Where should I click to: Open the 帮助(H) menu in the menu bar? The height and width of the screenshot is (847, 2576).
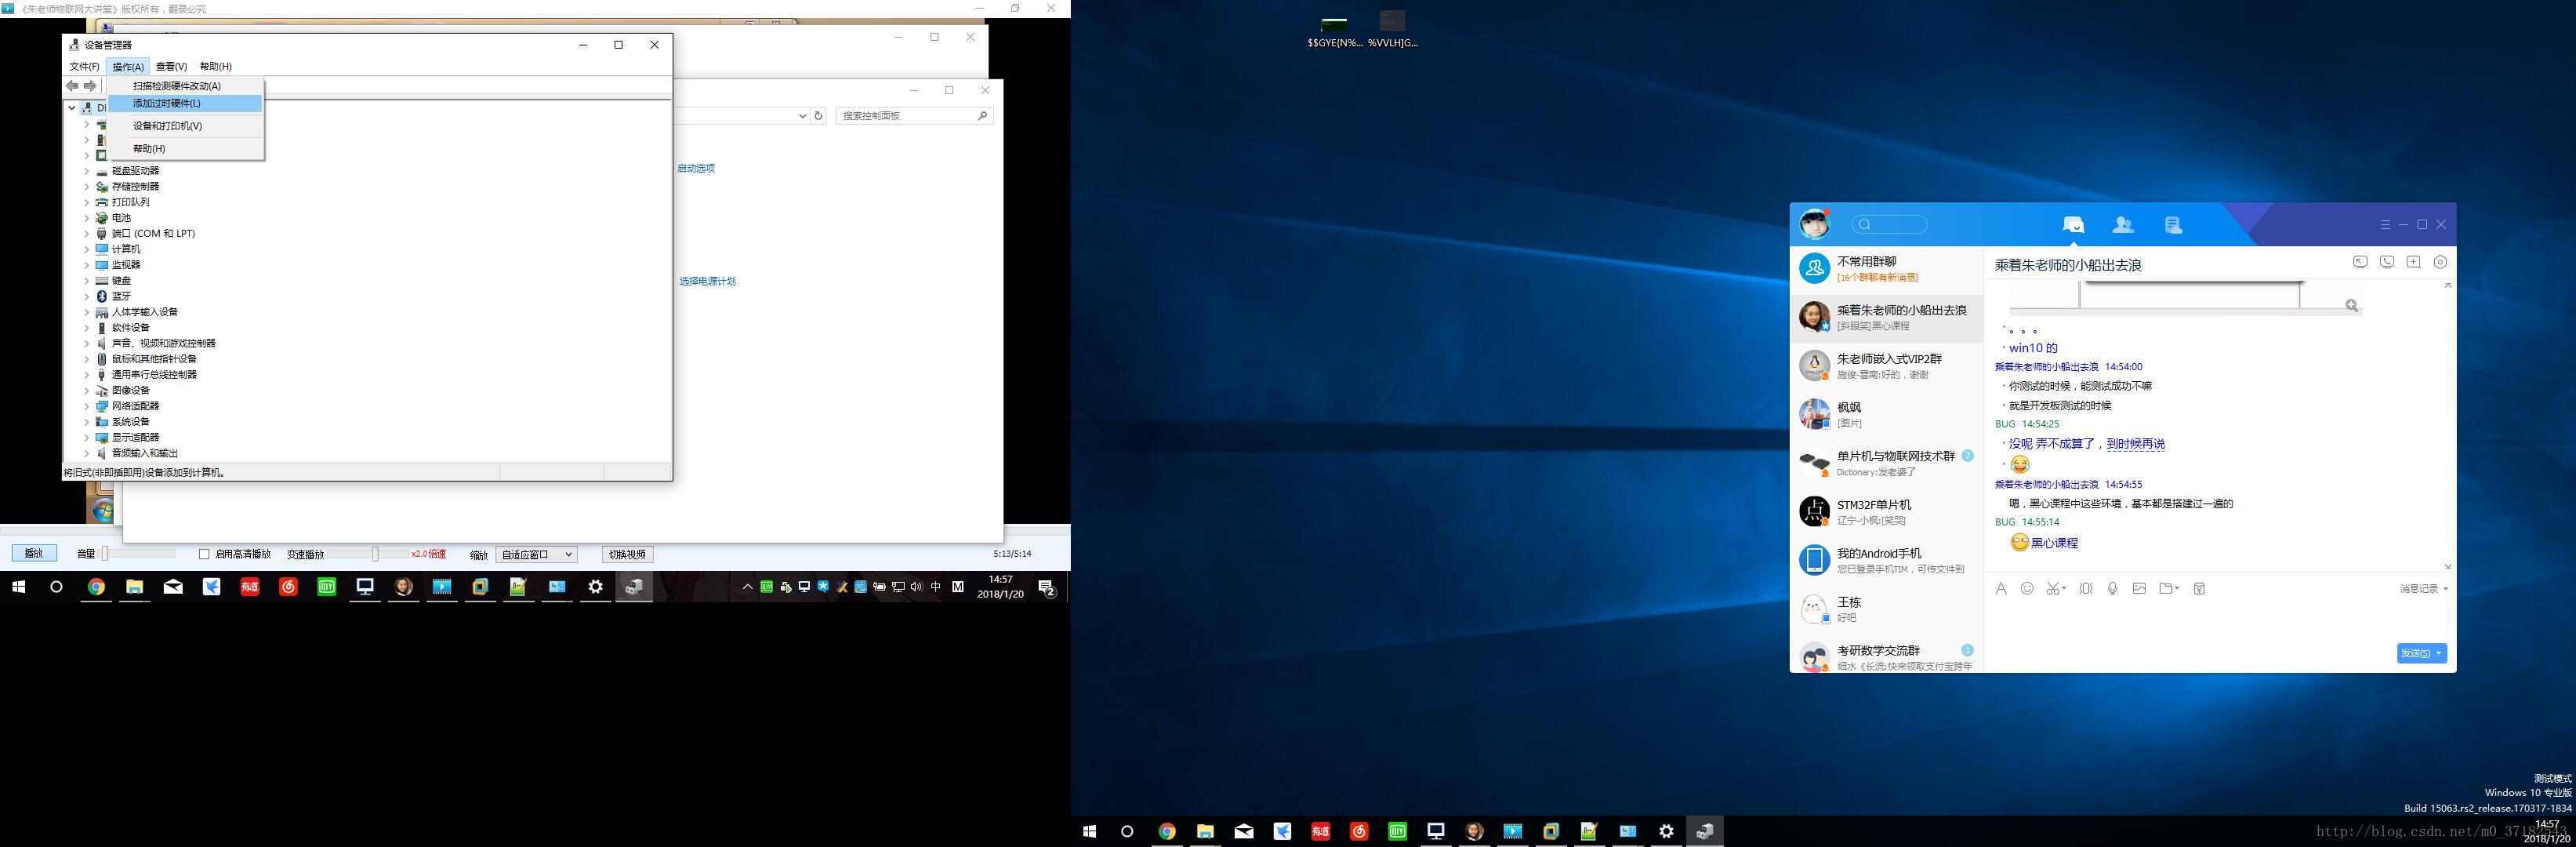coord(215,67)
